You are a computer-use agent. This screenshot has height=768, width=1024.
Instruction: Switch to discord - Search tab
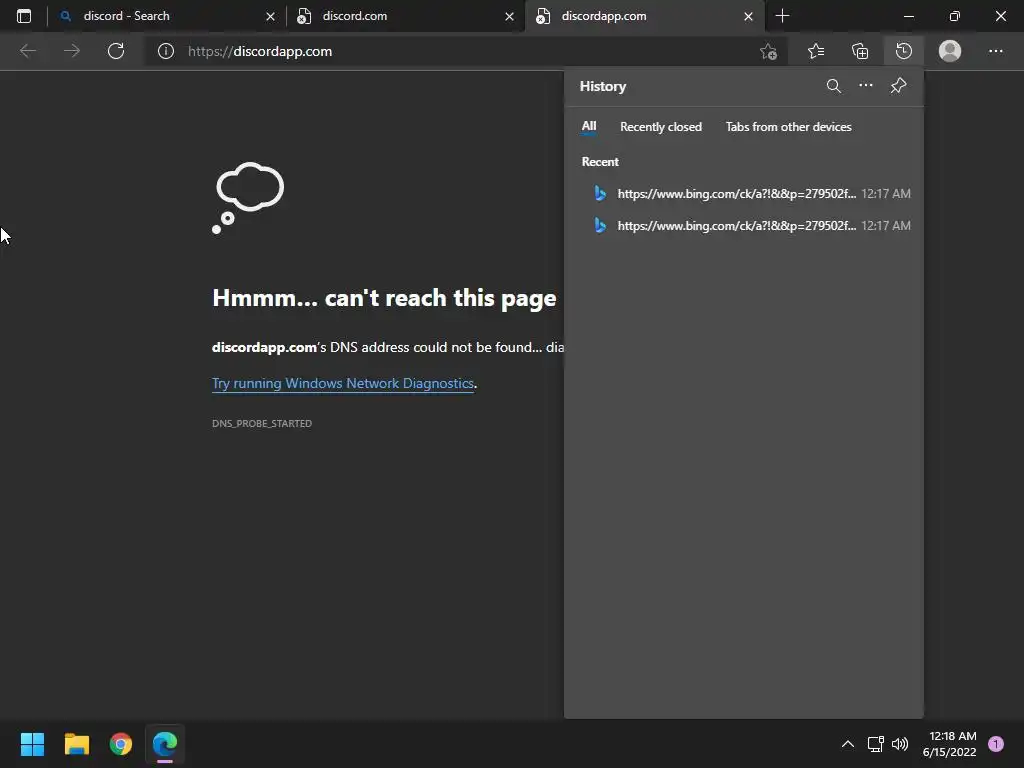click(167, 16)
